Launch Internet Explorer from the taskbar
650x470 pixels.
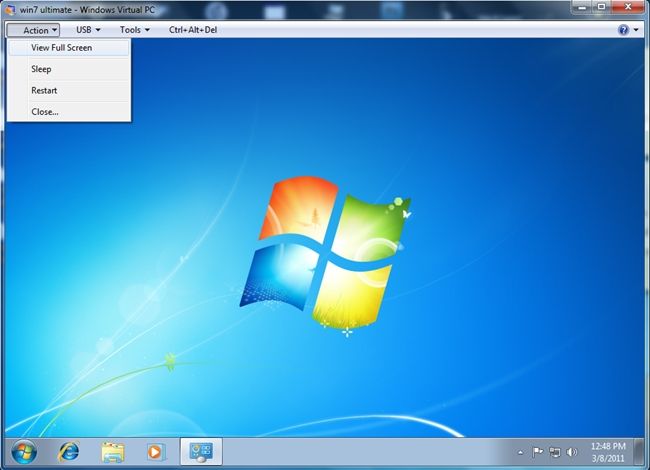tap(69, 452)
